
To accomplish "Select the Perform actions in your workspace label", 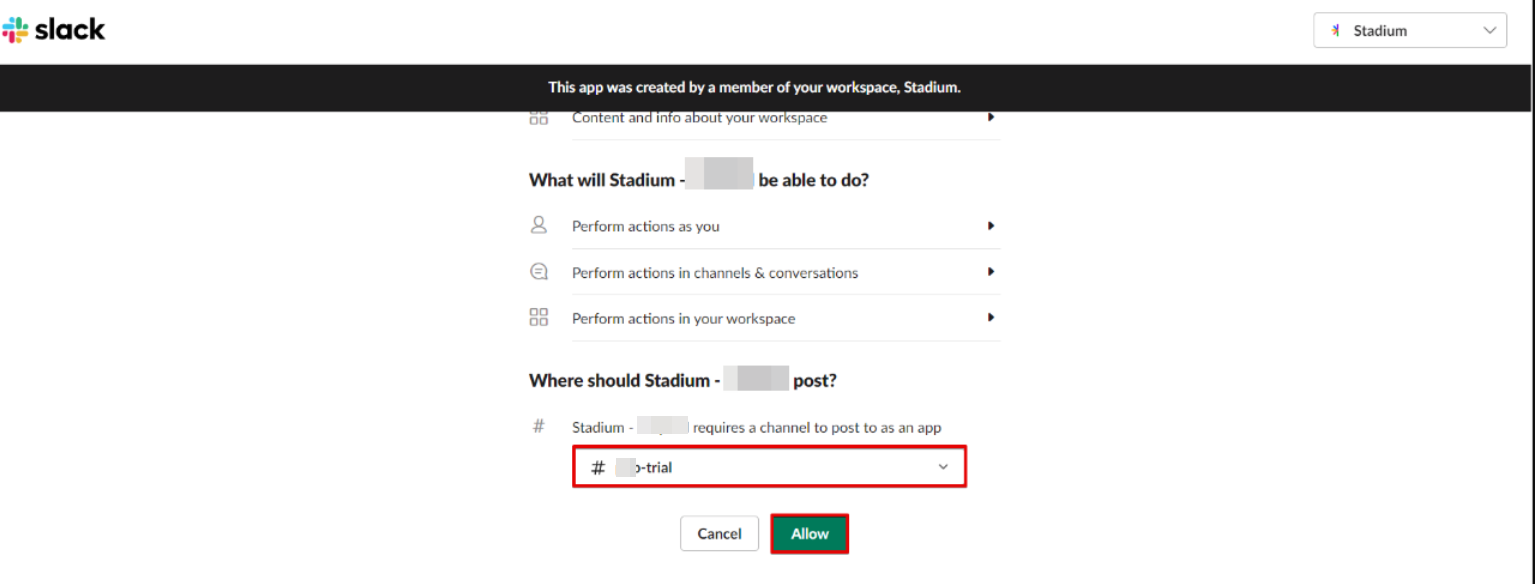I will (684, 318).
